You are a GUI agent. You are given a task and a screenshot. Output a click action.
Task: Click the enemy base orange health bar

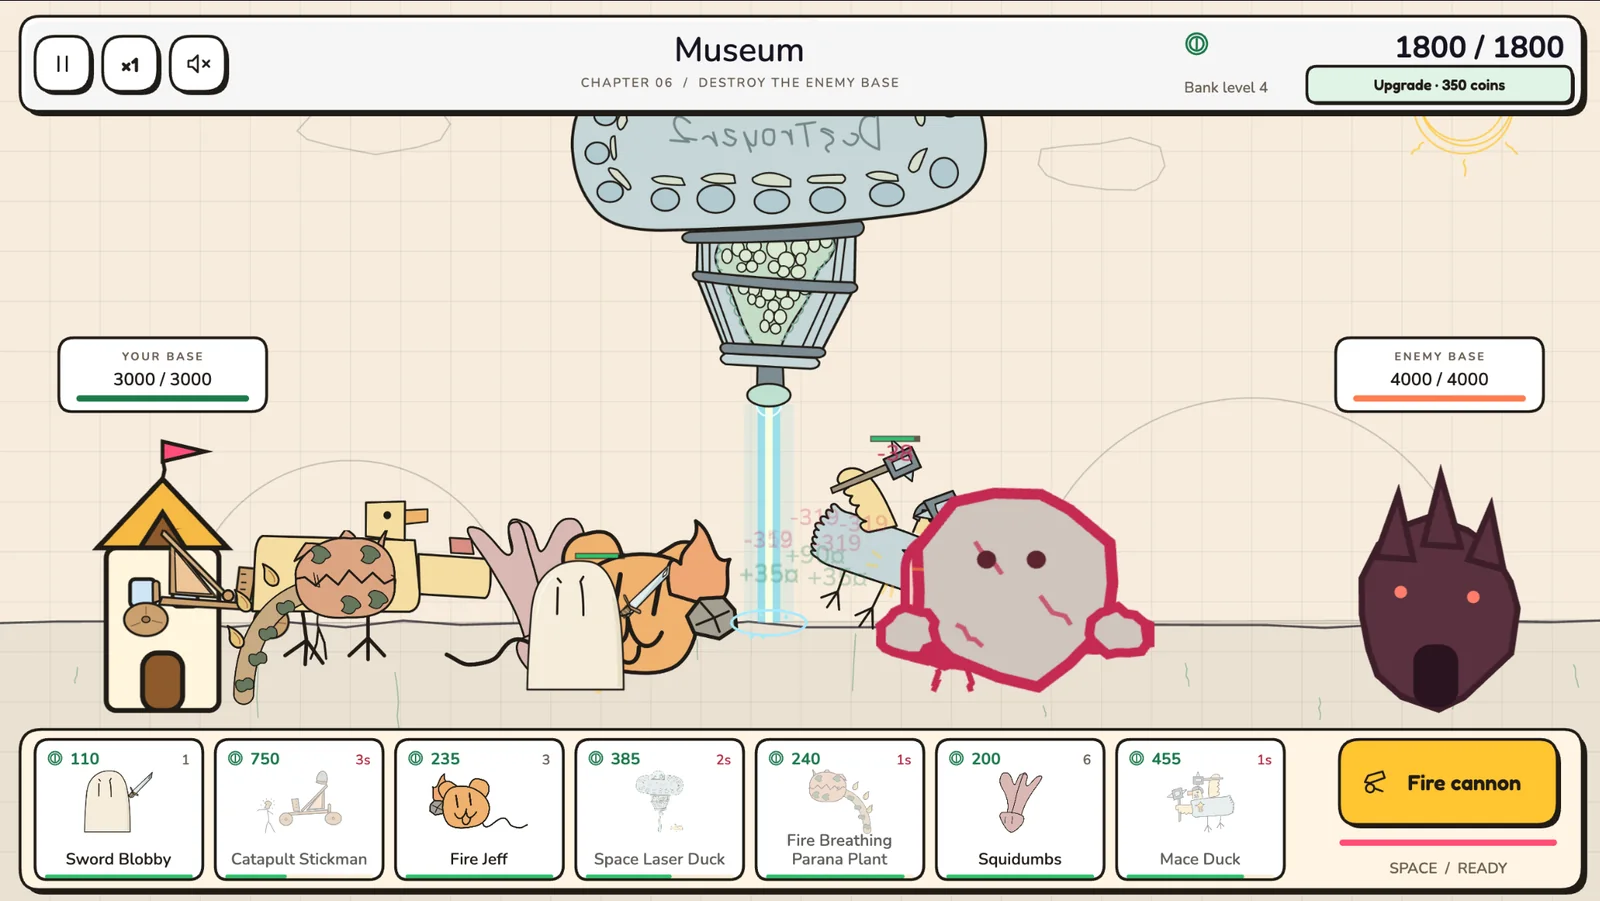pos(1439,398)
